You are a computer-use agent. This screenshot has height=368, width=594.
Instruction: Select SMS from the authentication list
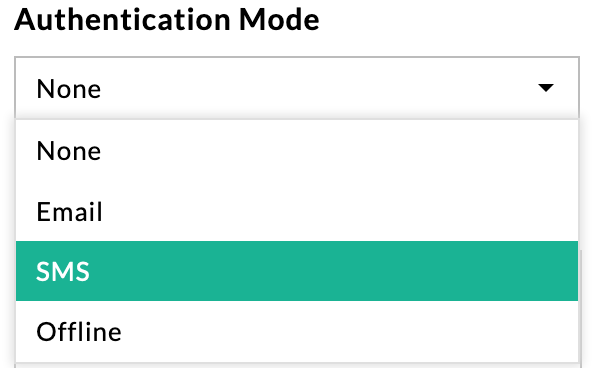pyautogui.click(x=297, y=271)
